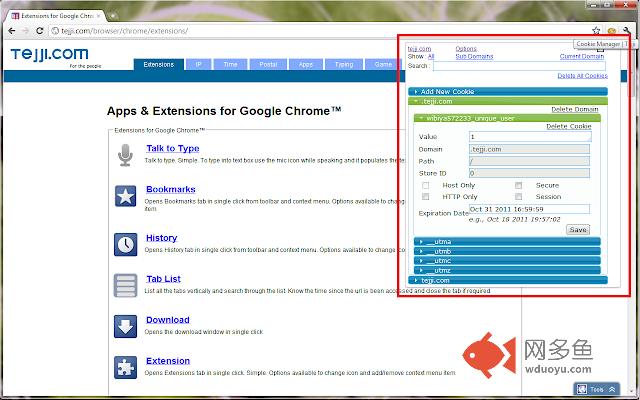Click the Store ID field
This screenshot has height=400, width=640.
529,173
